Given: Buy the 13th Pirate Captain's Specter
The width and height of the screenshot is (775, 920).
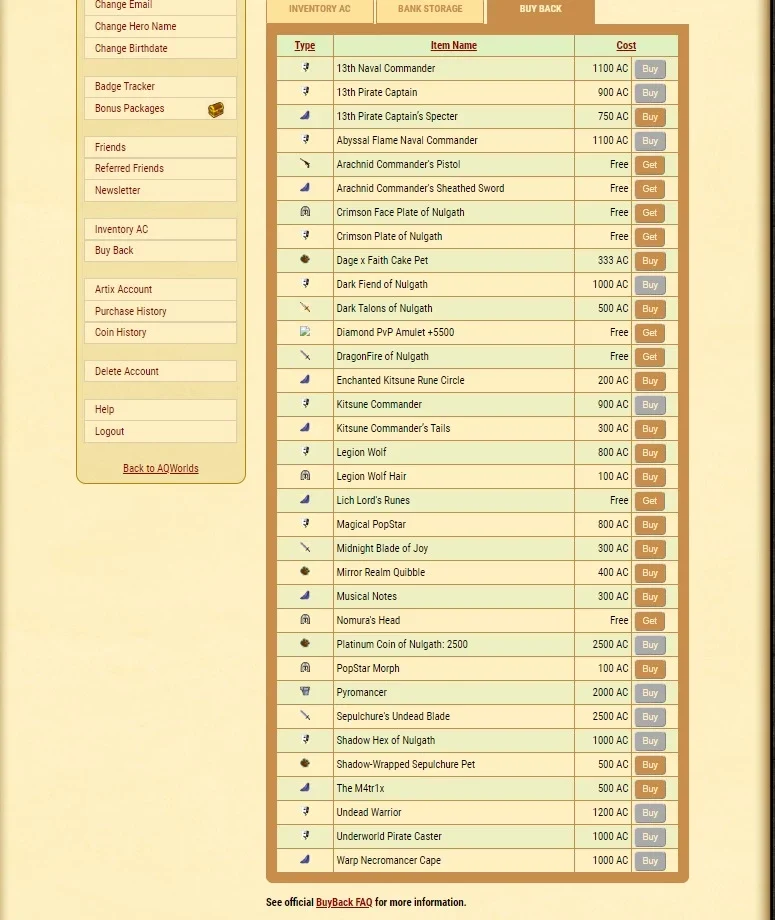Looking at the screenshot, I should pyautogui.click(x=649, y=117).
